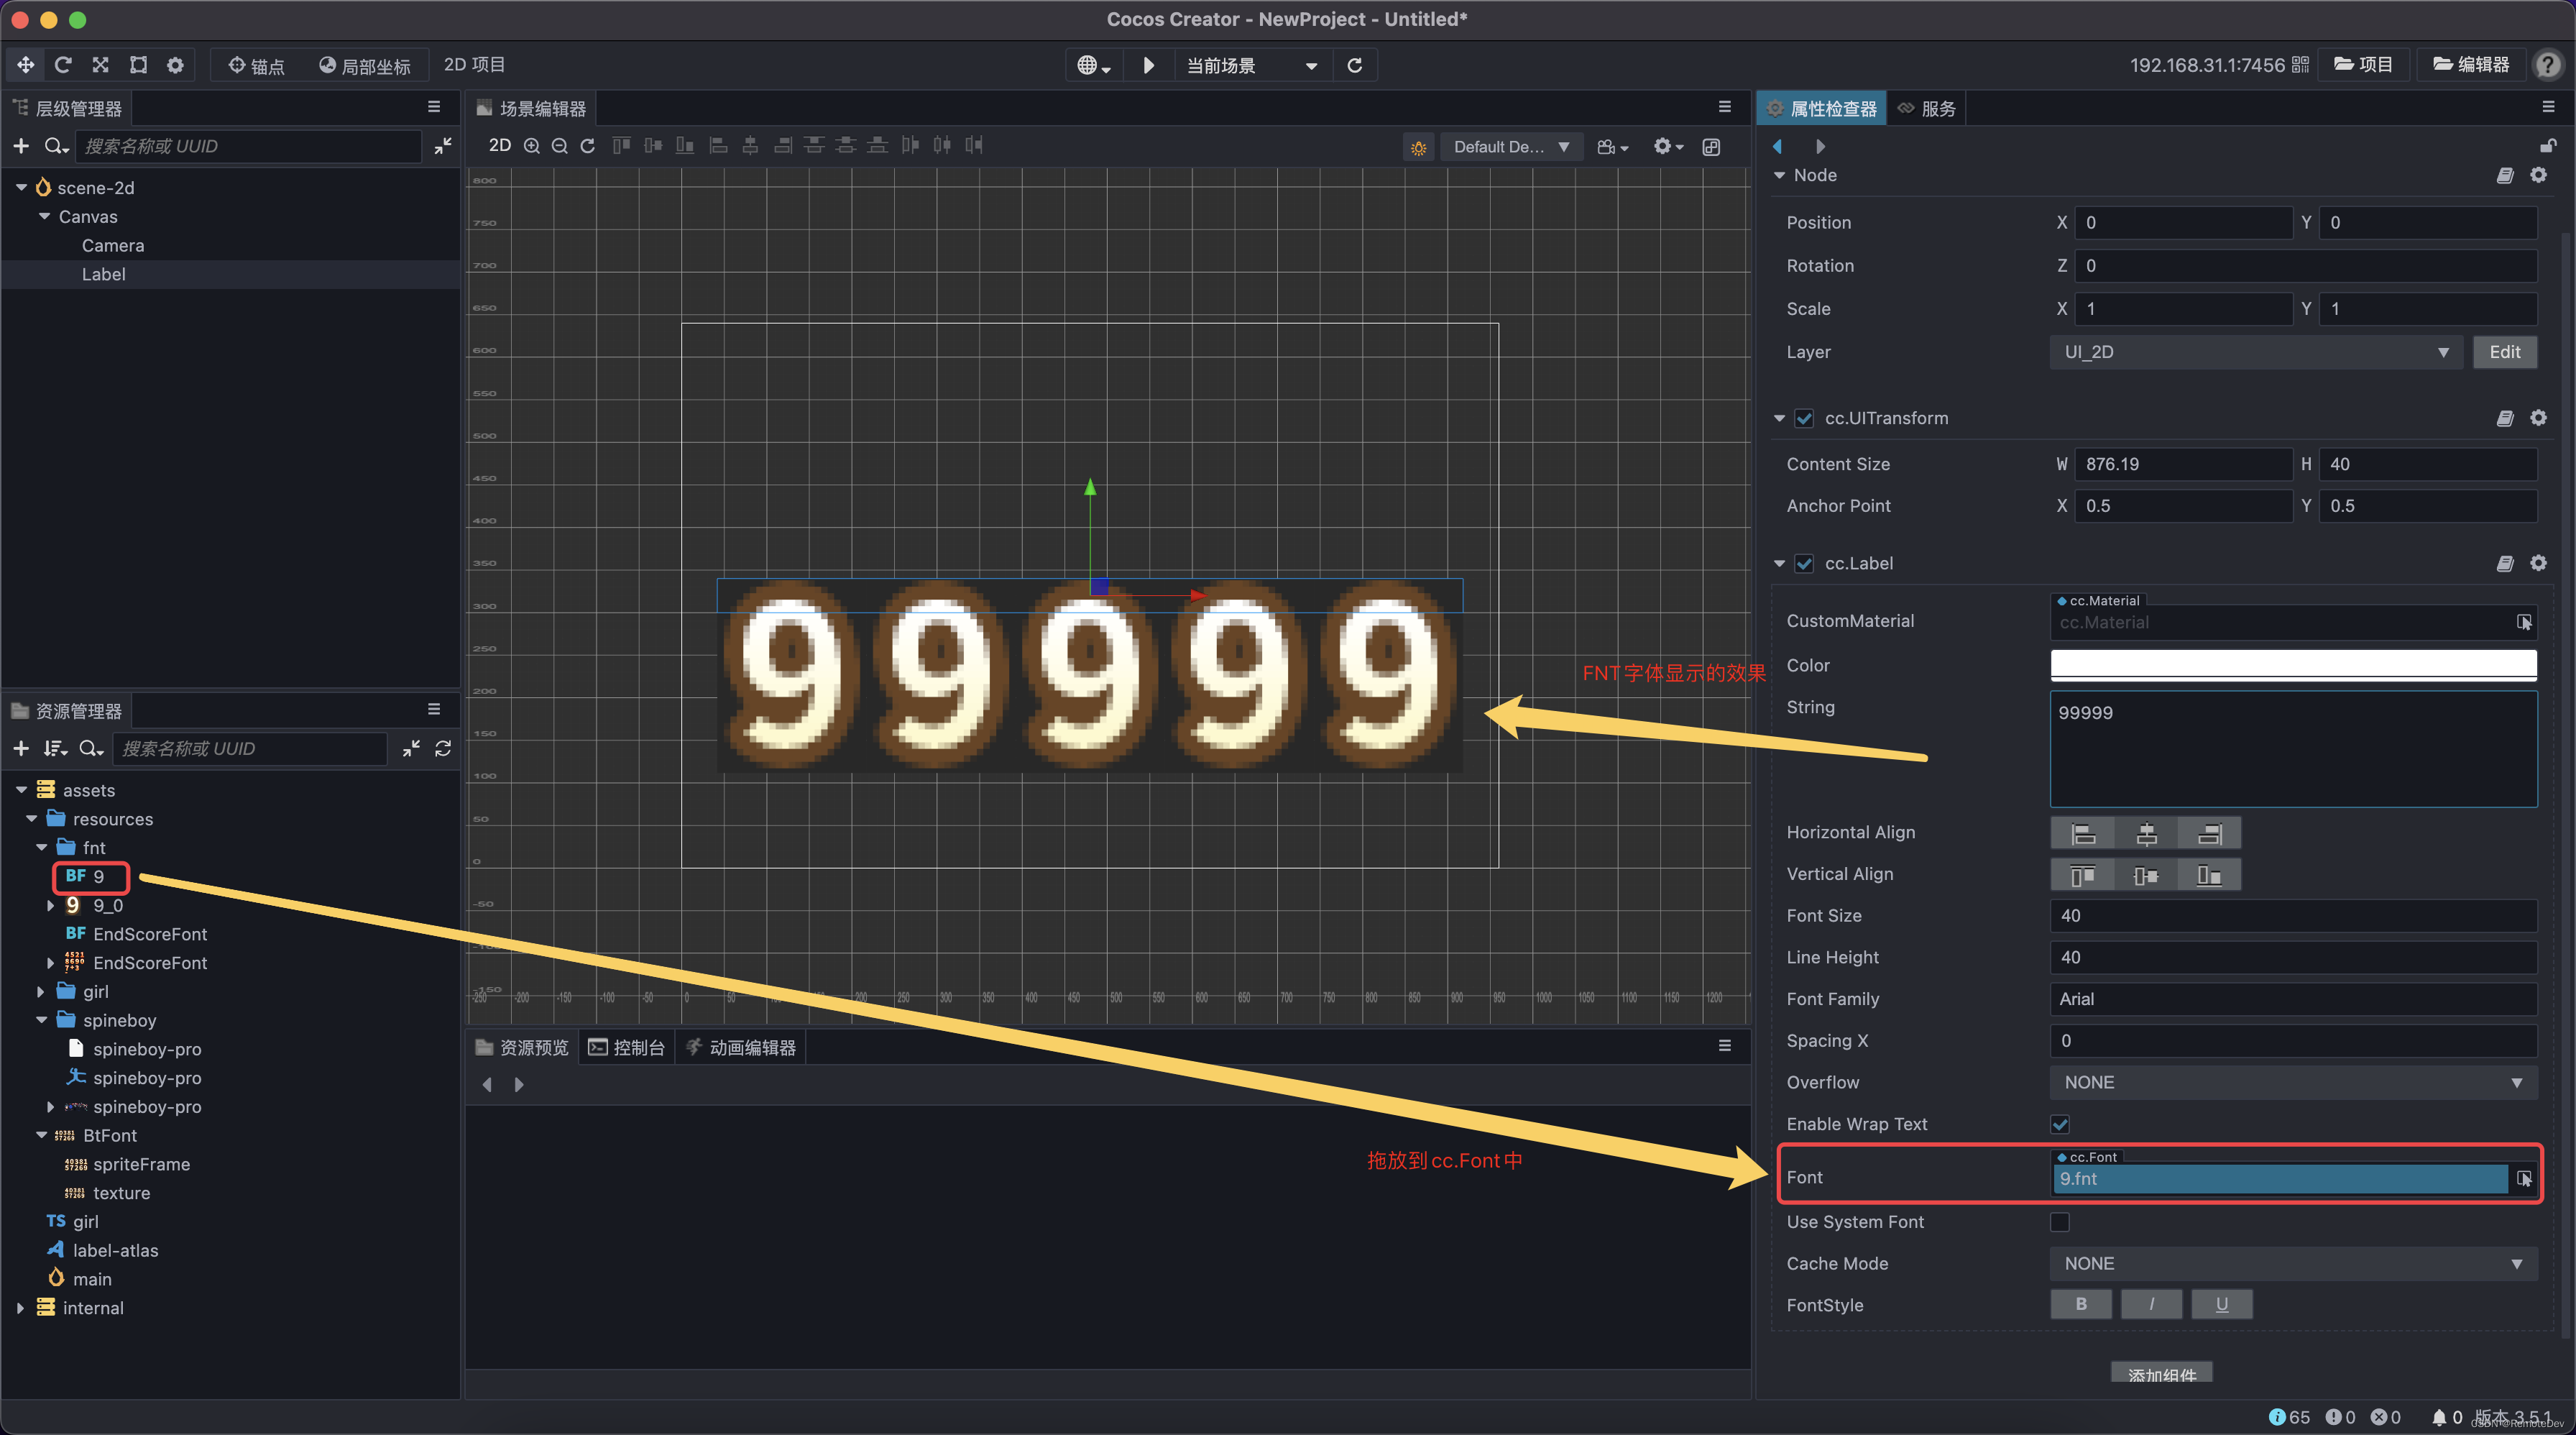Uncheck Enable Wrap Text

(2059, 1124)
